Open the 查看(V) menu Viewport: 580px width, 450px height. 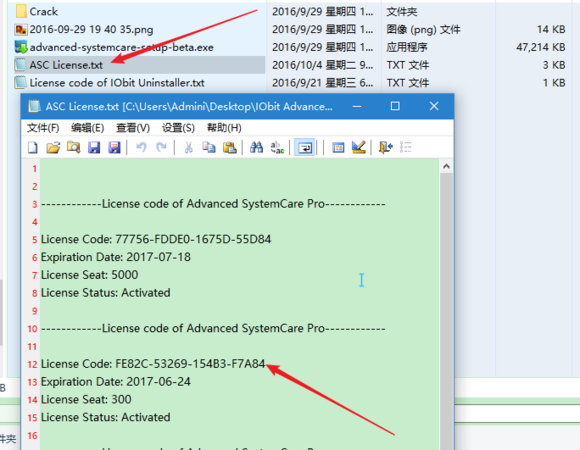click(x=133, y=128)
